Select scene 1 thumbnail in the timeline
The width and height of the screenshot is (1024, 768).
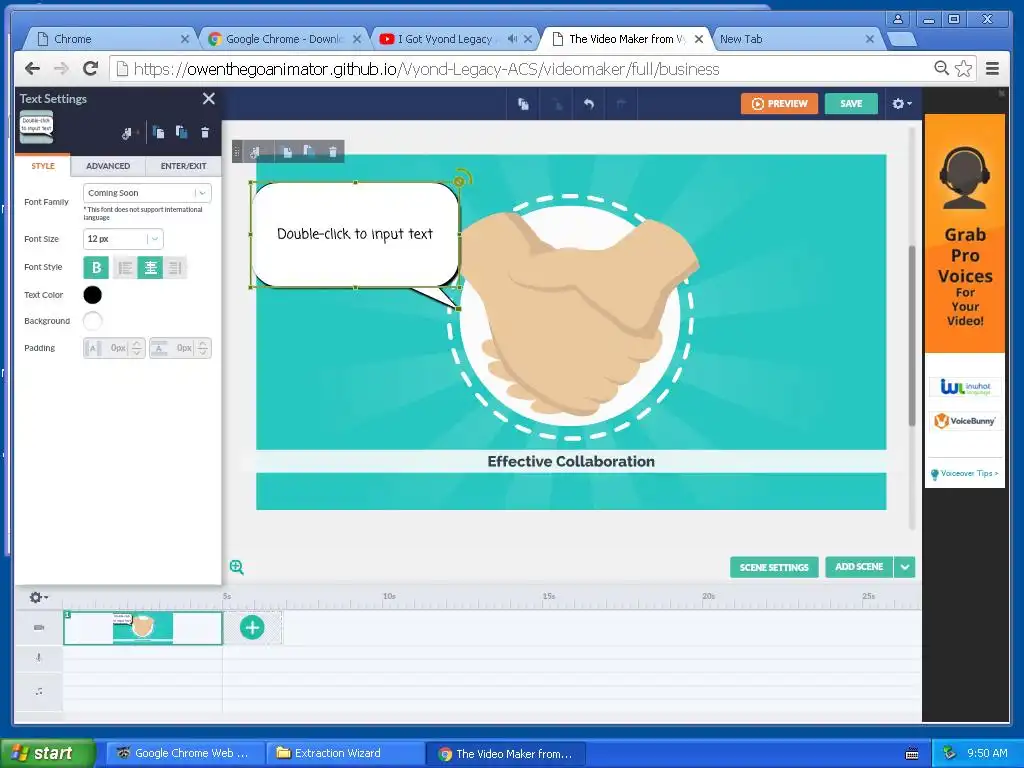click(x=142, y=628)
